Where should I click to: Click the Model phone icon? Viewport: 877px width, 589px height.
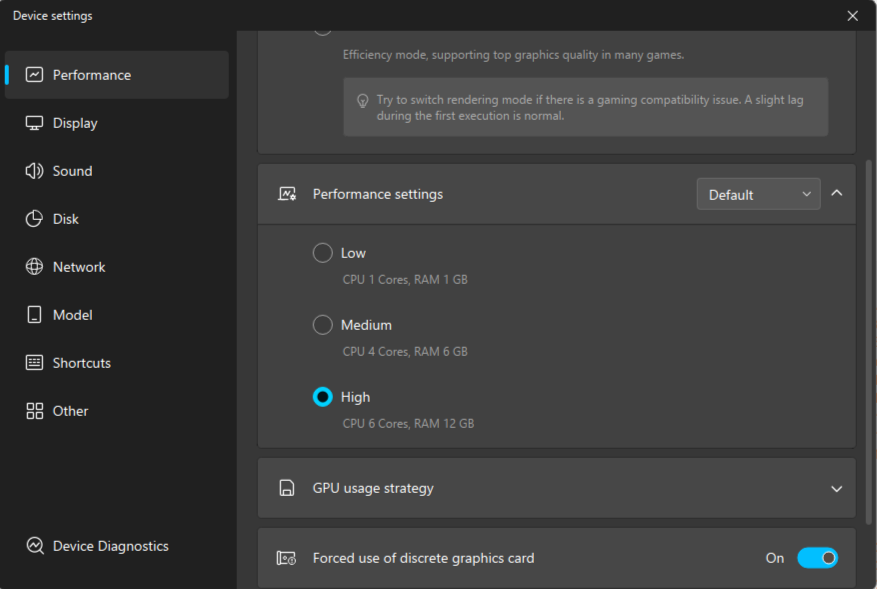tap(35, 315)
